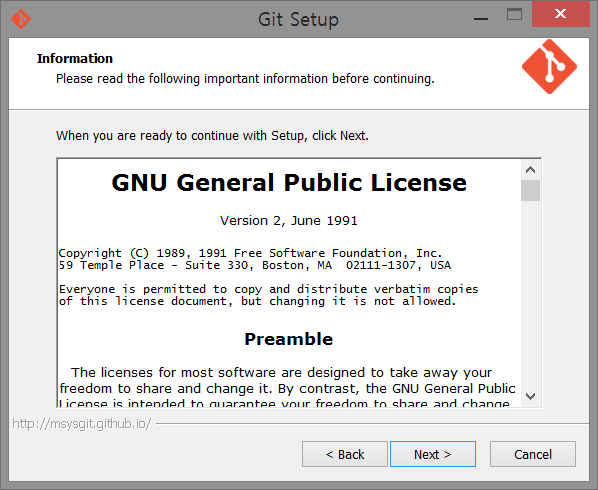Click the license scrollbar thumb
The width and height of the screenshot is (598, 490).
[530, 190]
